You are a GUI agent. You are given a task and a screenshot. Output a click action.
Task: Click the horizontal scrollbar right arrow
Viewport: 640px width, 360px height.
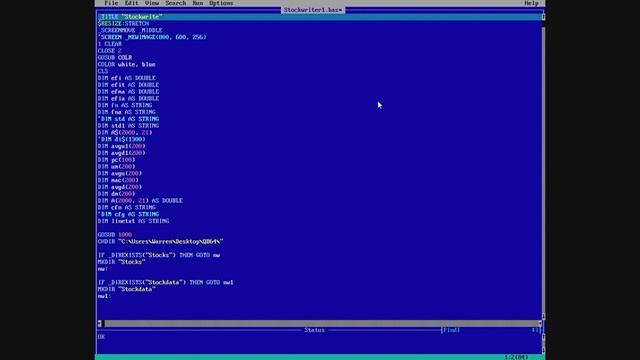[540, 323]
